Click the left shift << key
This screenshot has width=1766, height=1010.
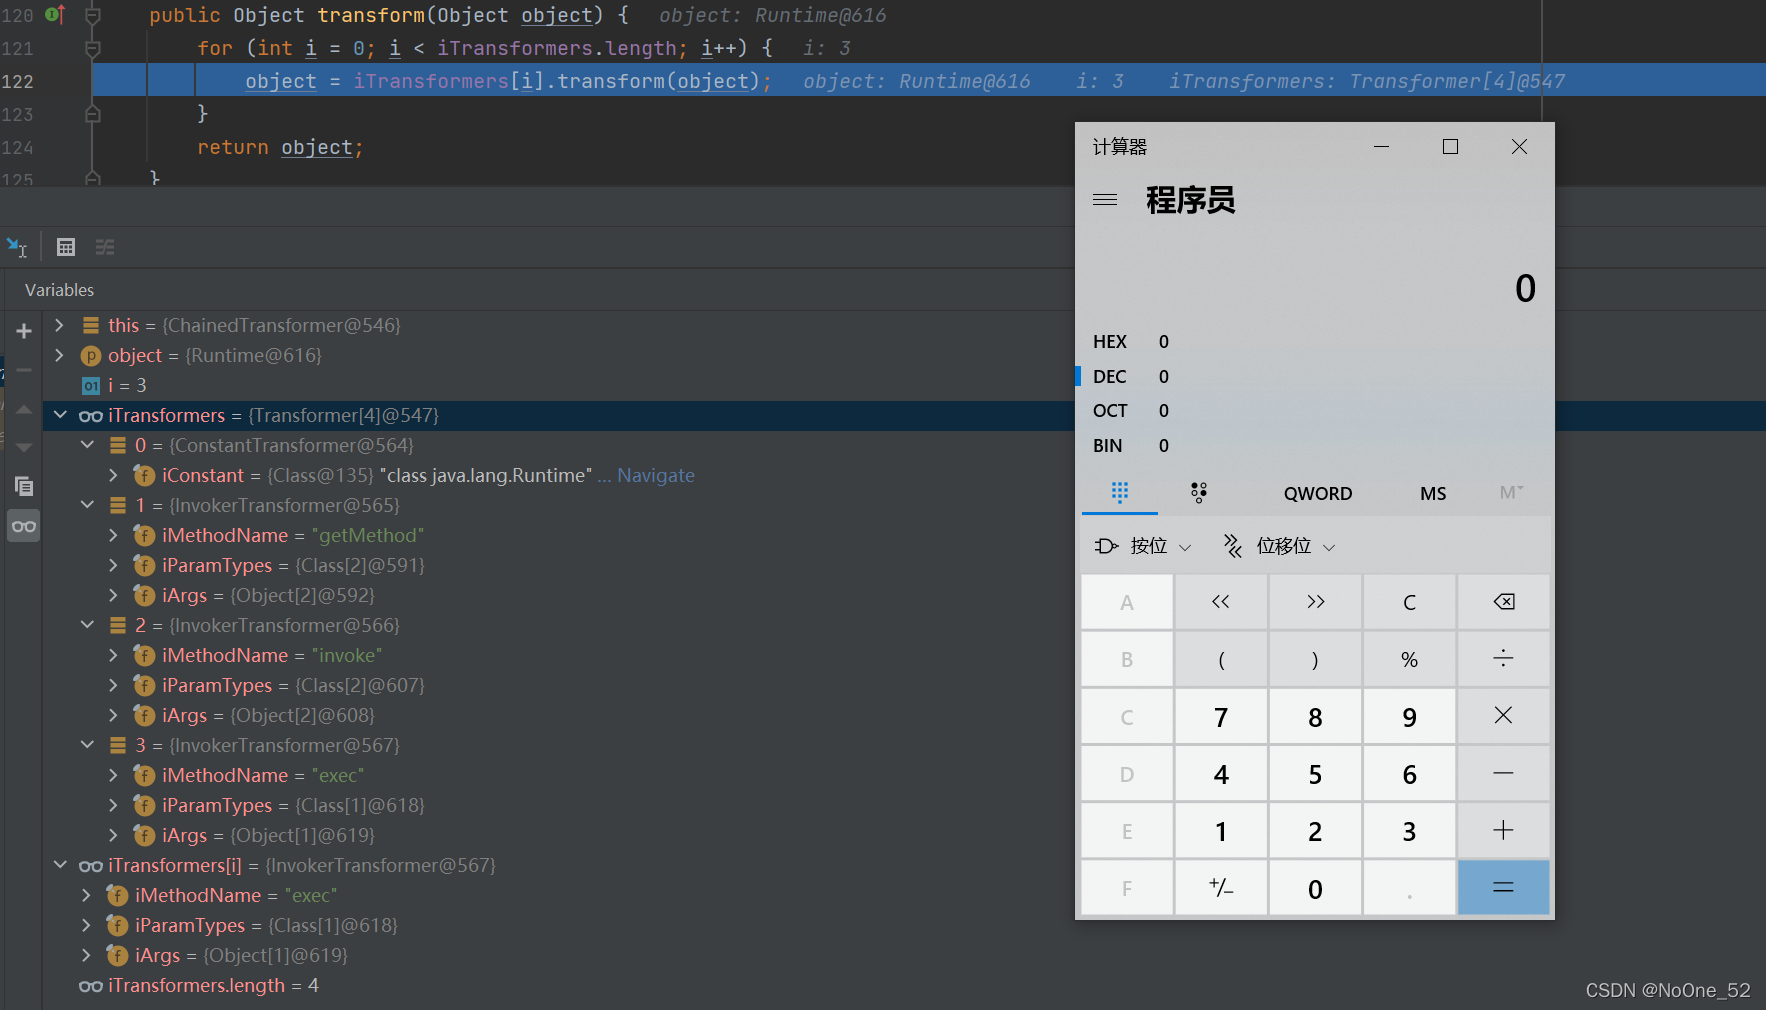coord(1221,602)
